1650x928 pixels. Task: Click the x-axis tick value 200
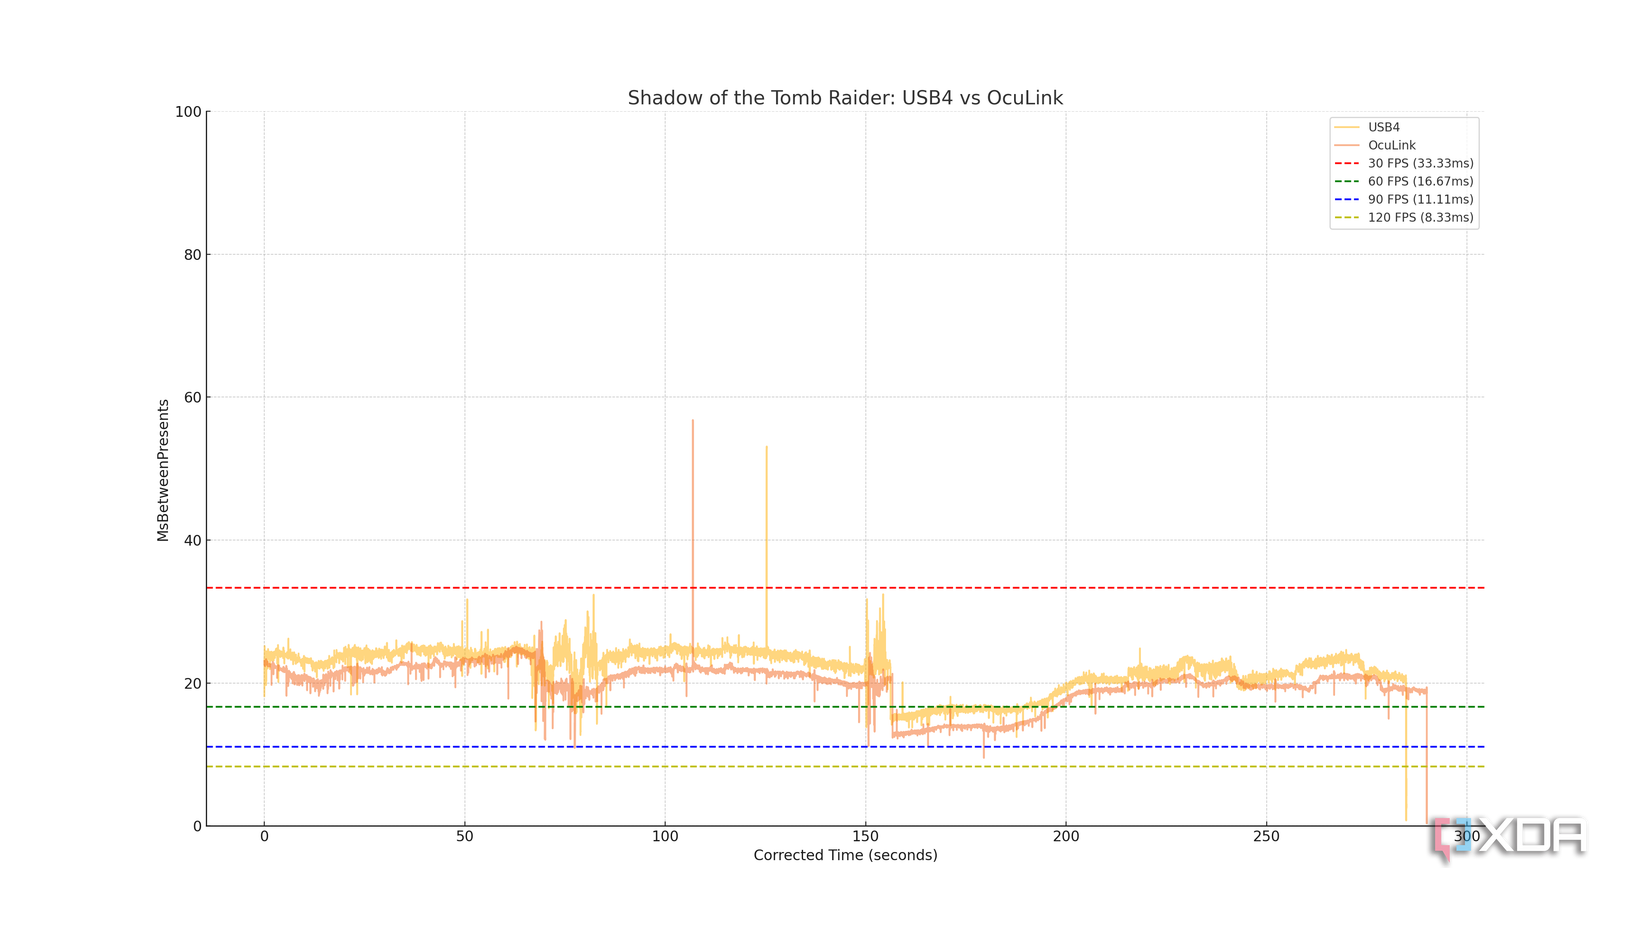point(1066,836)
